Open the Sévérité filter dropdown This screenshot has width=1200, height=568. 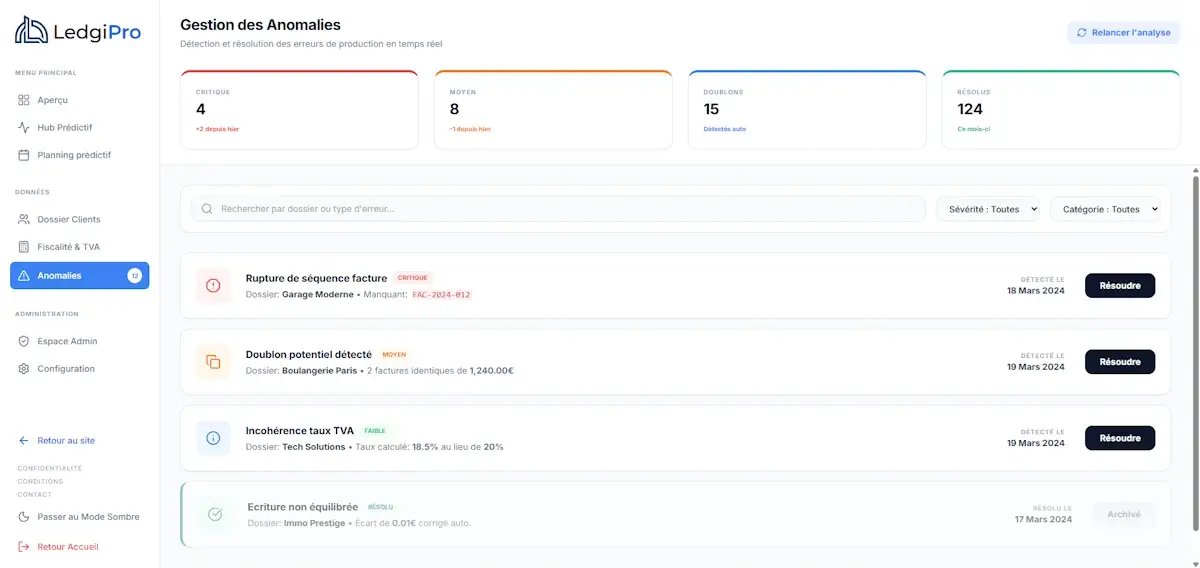(987, 209)
